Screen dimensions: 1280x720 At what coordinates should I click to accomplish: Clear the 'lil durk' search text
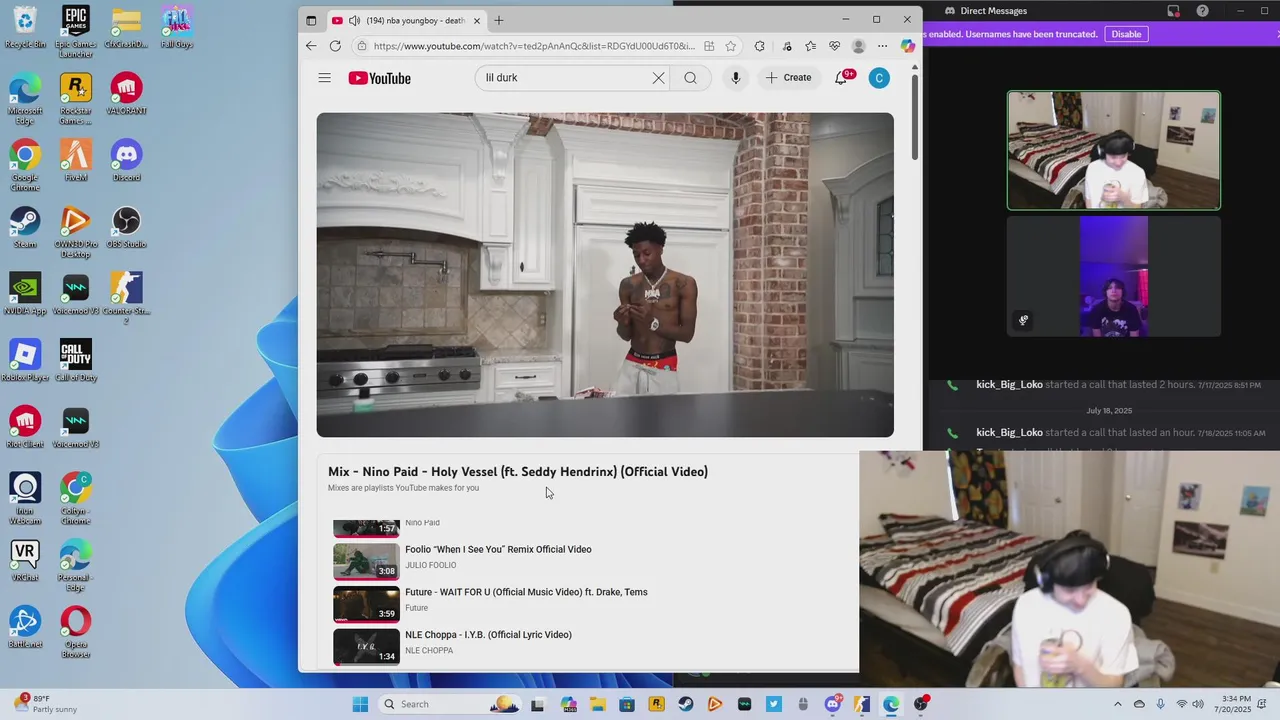(658, 78)
